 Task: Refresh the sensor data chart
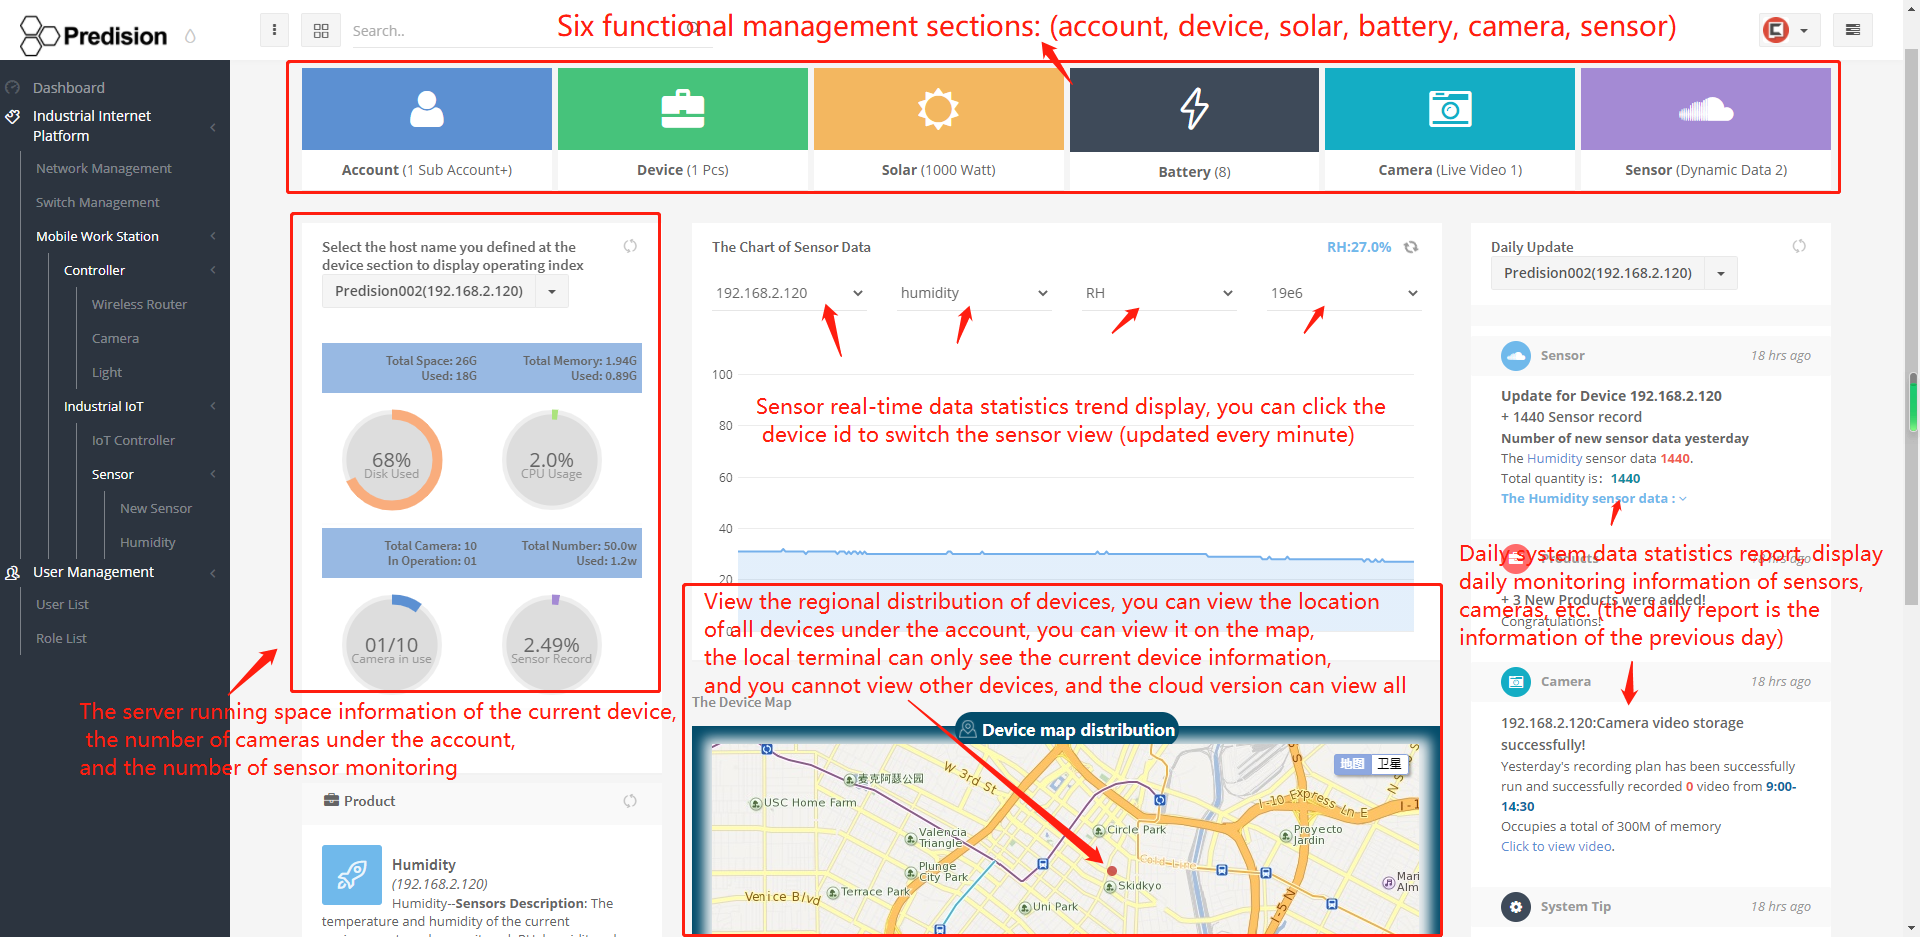pos(1411,247)
